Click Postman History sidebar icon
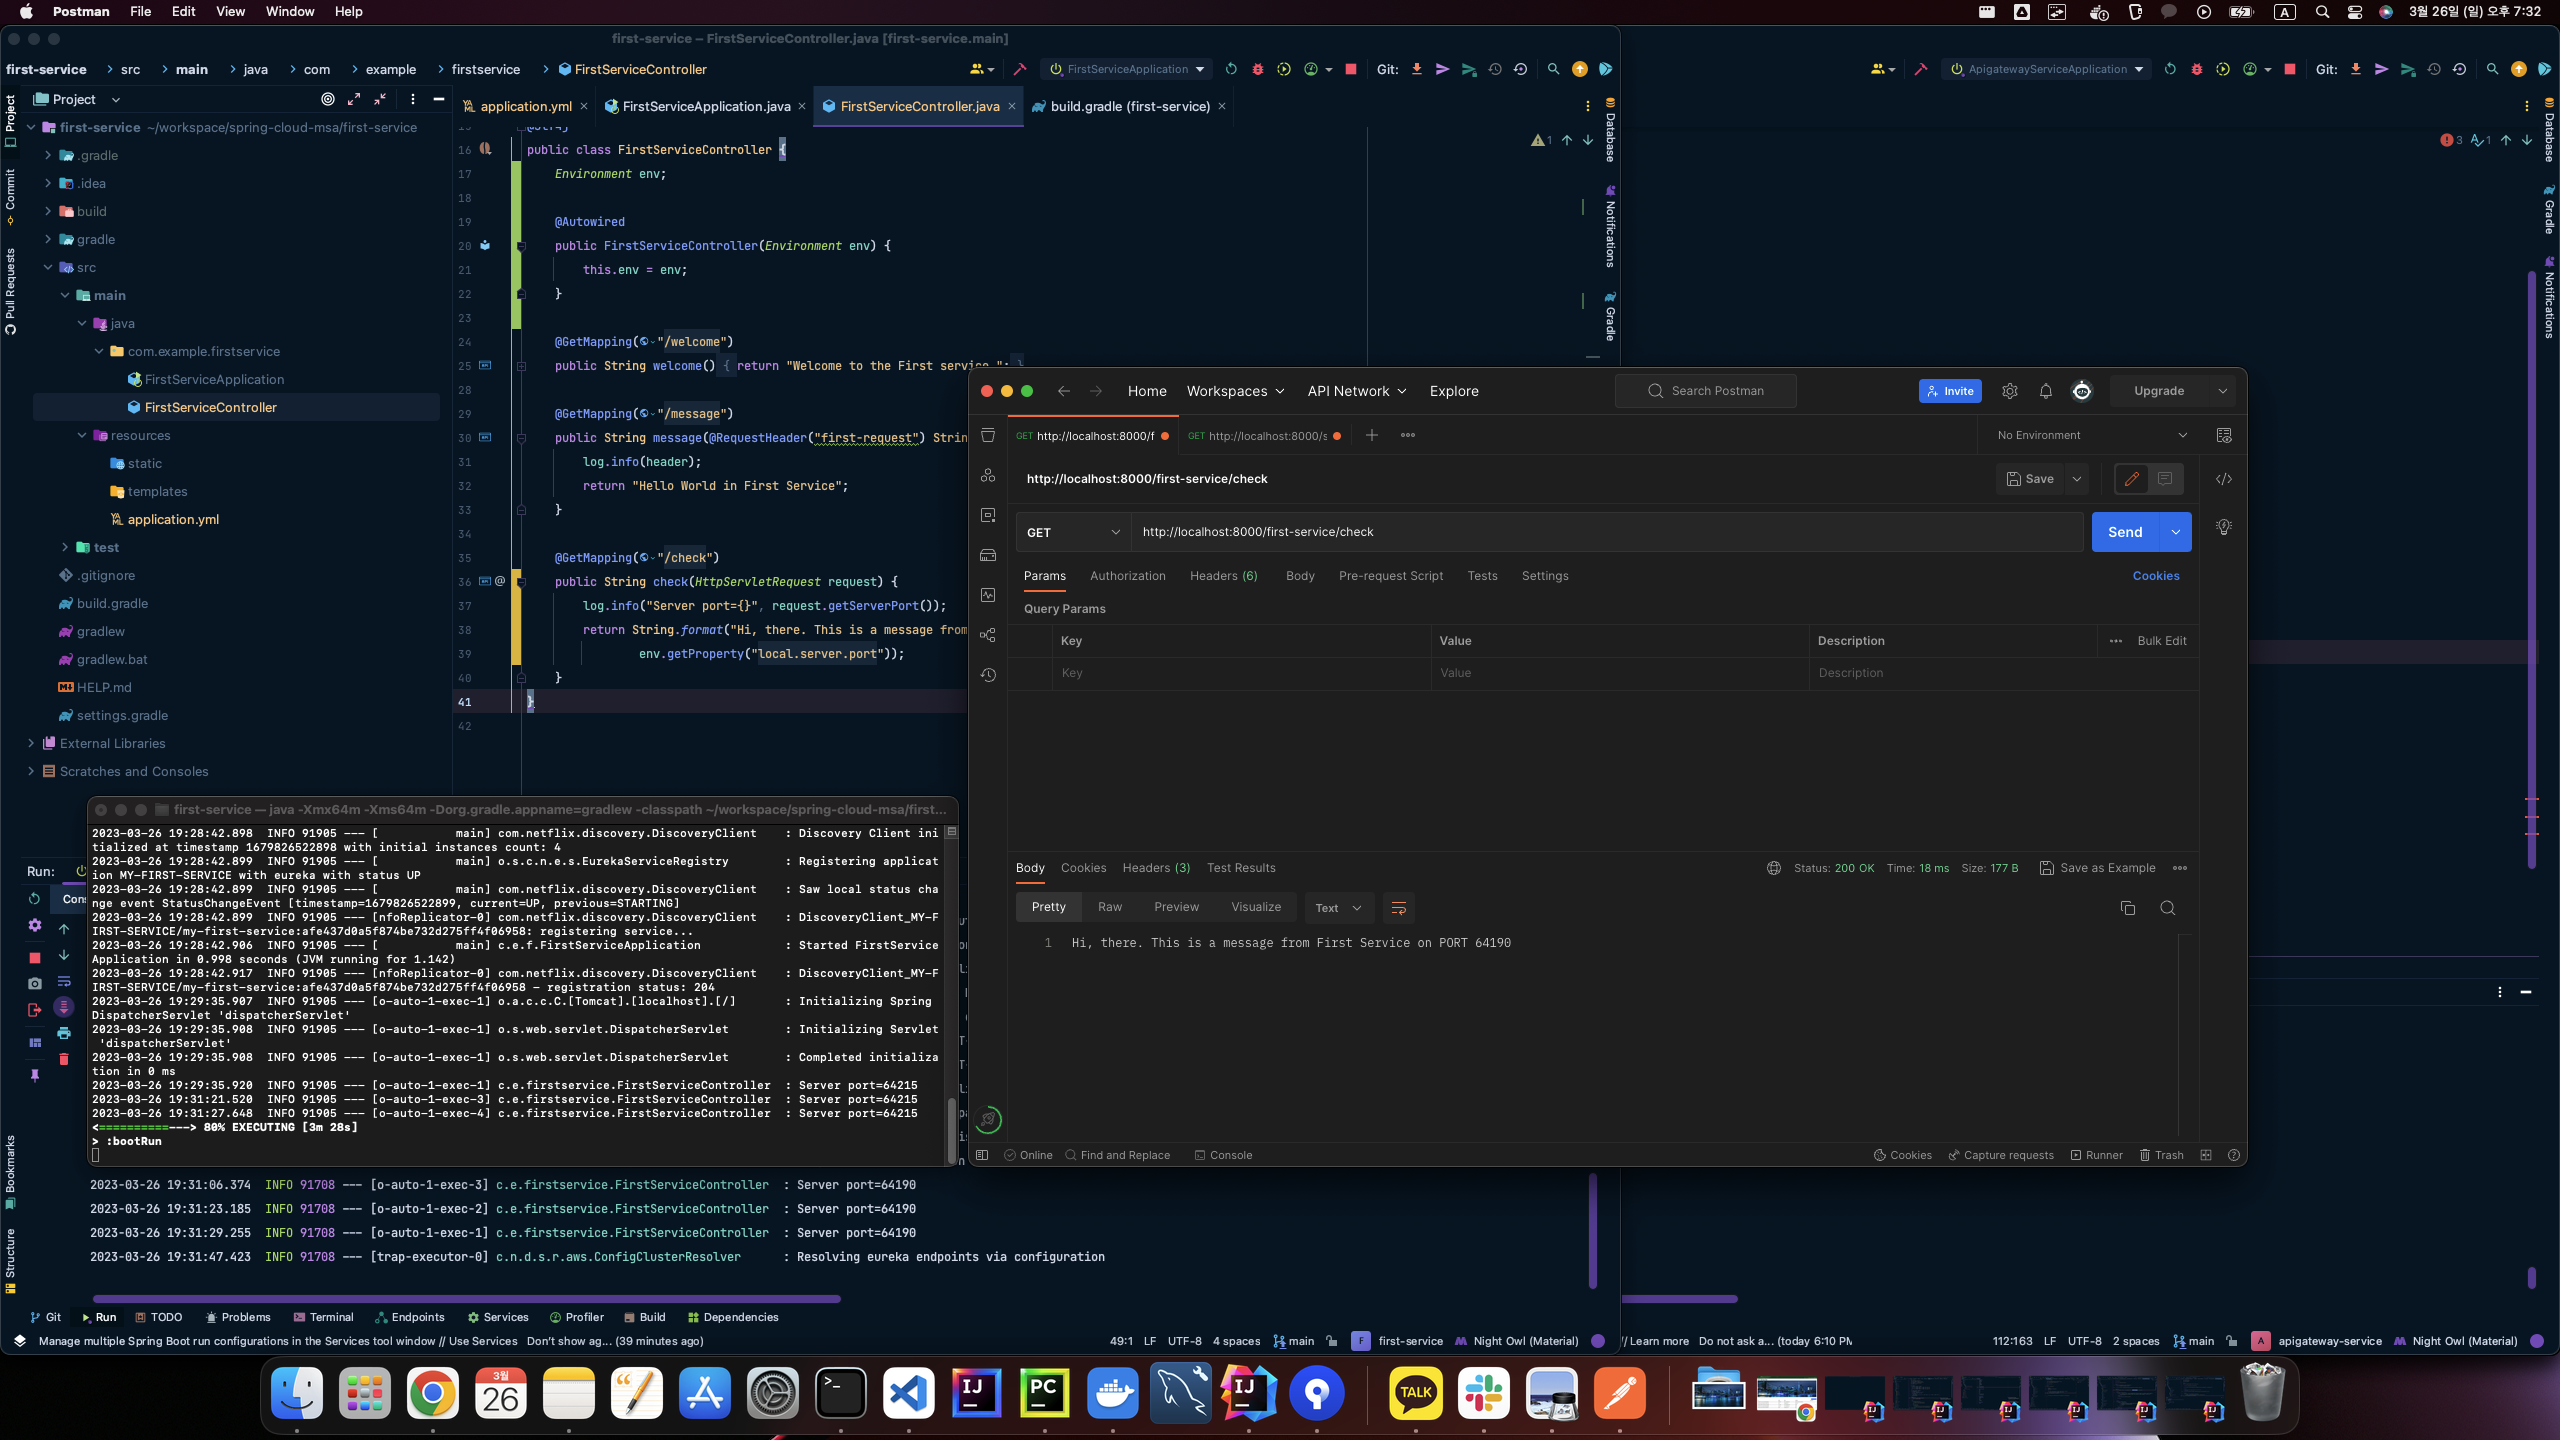Screen dimensions: 2560x1440 (x=988, y=675)
